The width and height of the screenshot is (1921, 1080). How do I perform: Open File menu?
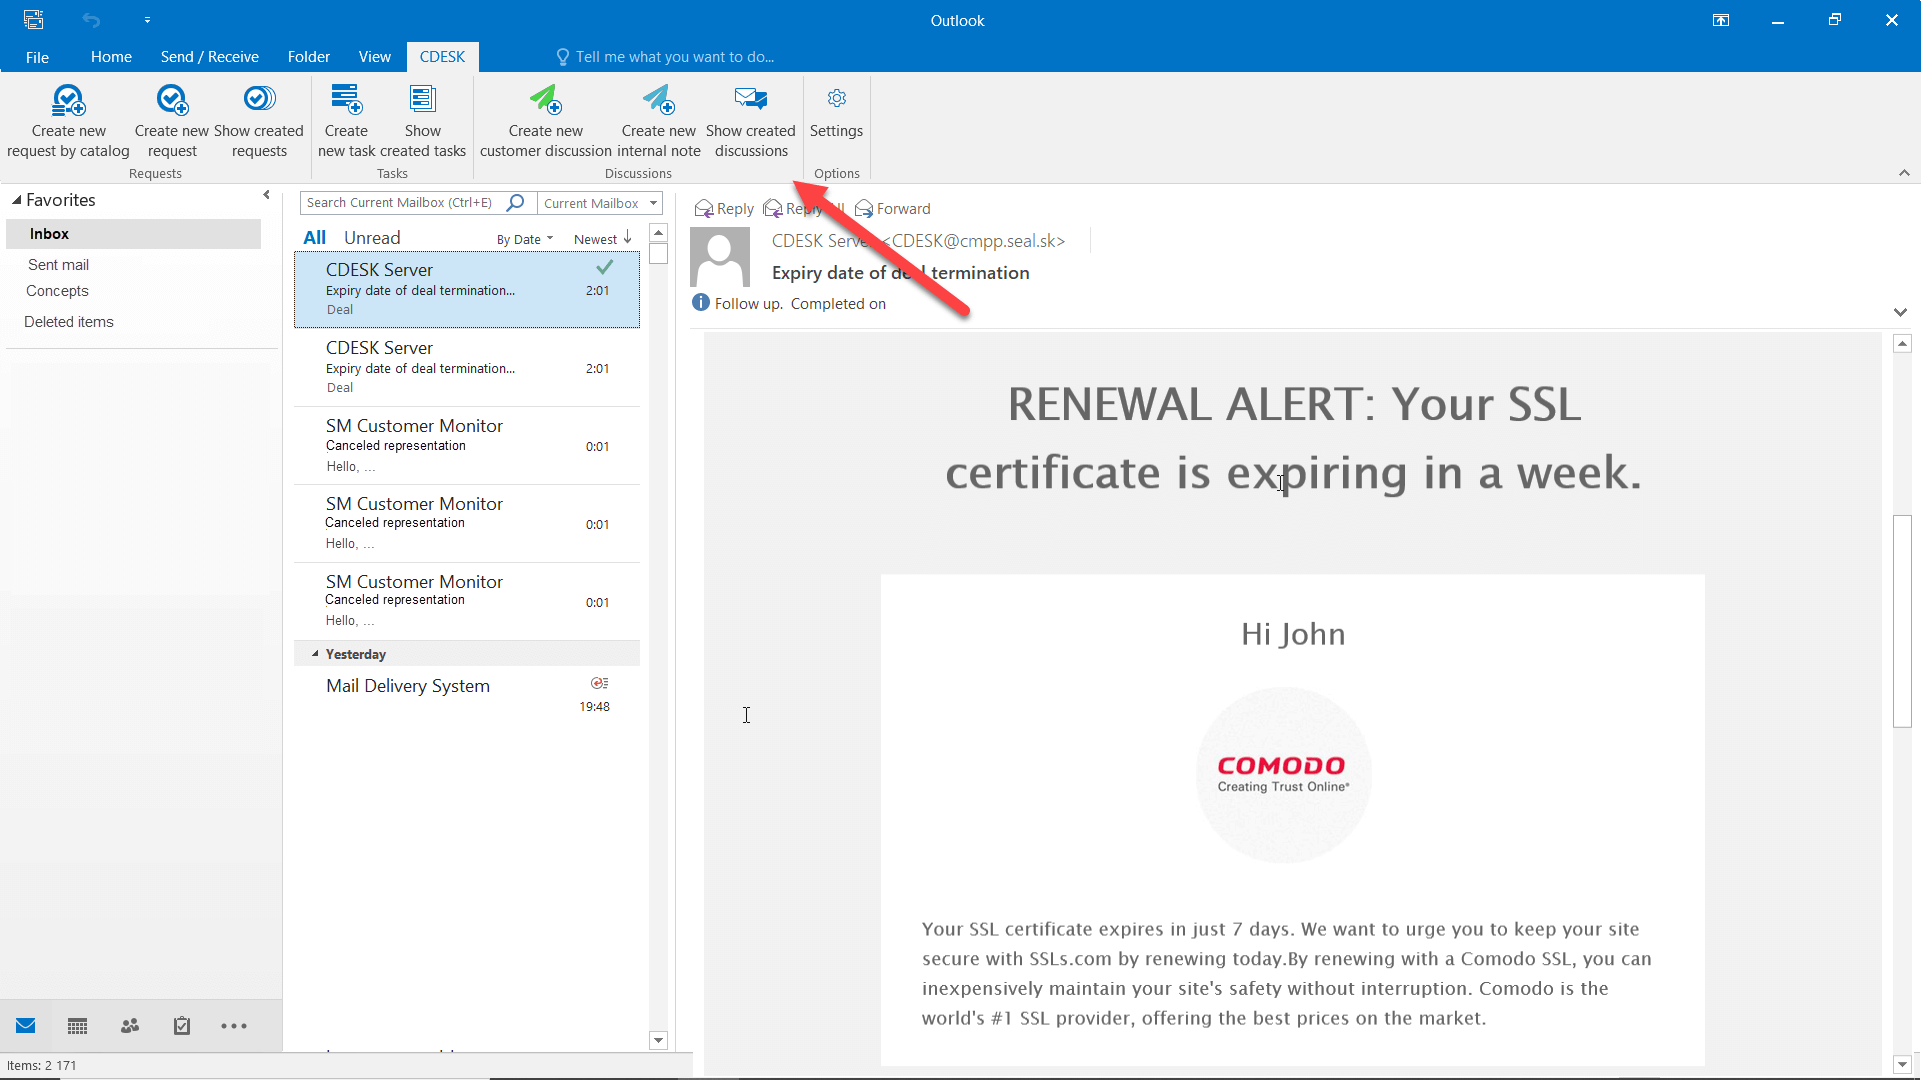[x=37, y=57]
